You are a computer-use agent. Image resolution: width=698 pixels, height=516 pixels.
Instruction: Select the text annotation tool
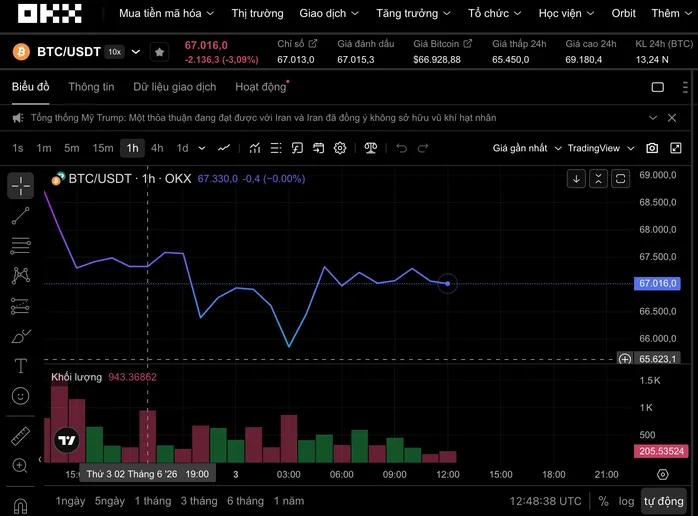[20, 366]
